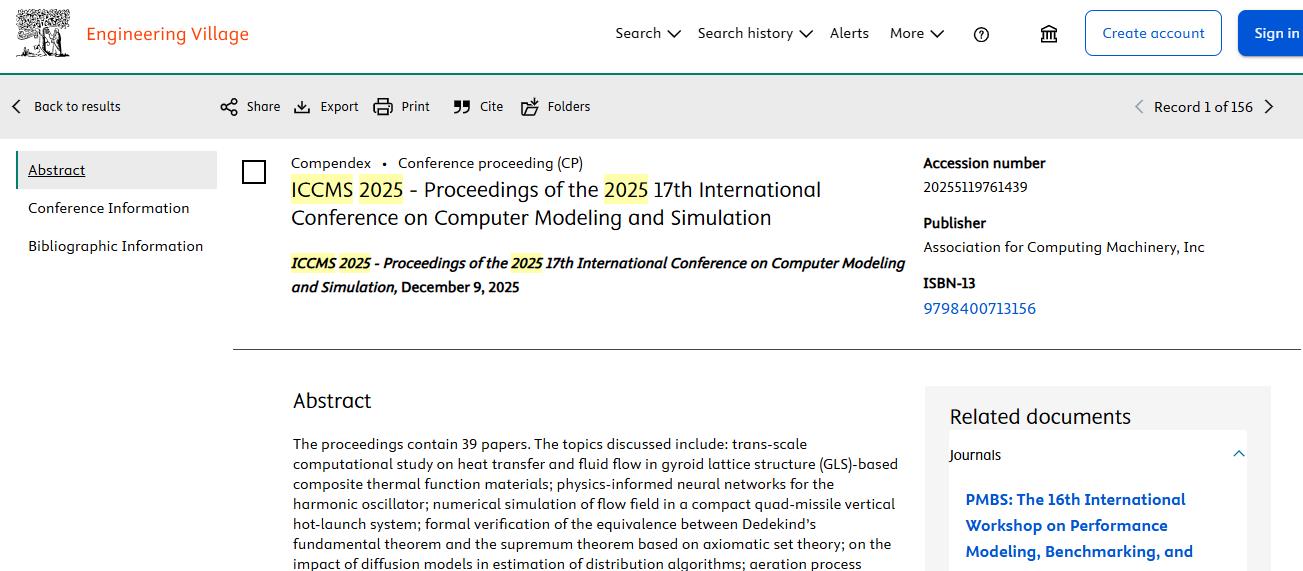Click the Engineering Village tree logo

pyautogui.click(x=43, y=33)
